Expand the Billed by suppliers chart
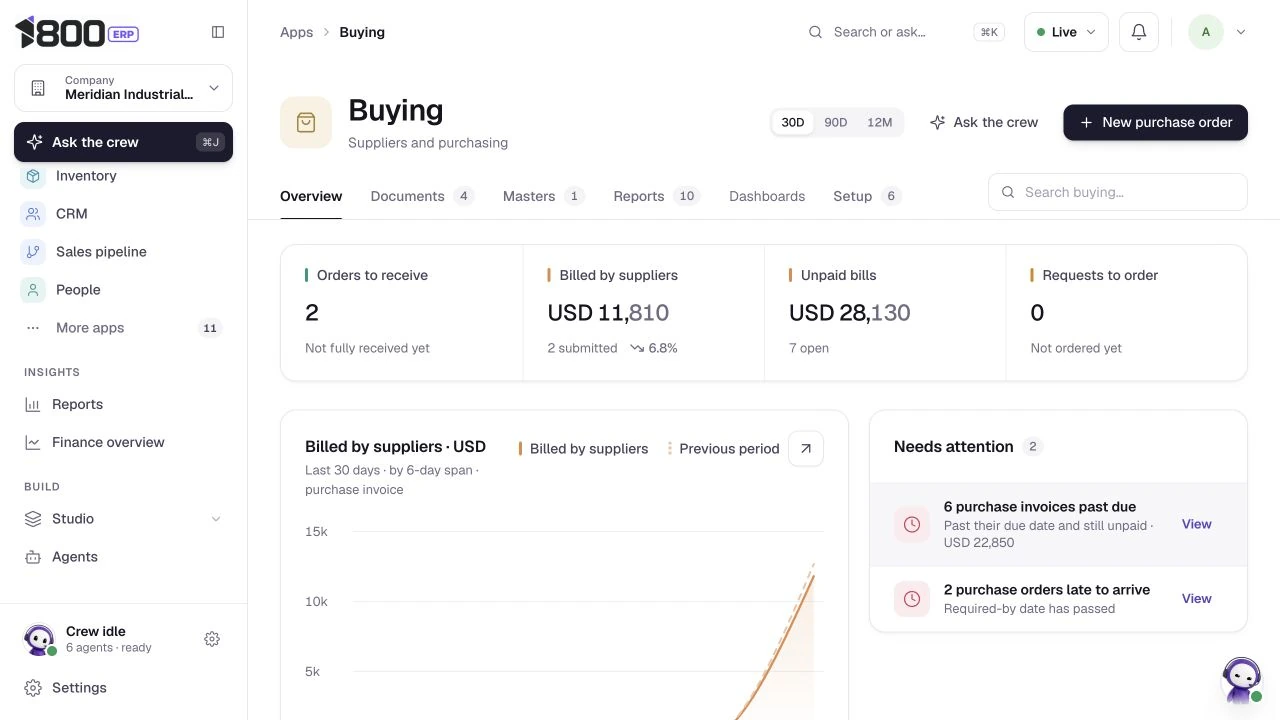 (806, 449)
